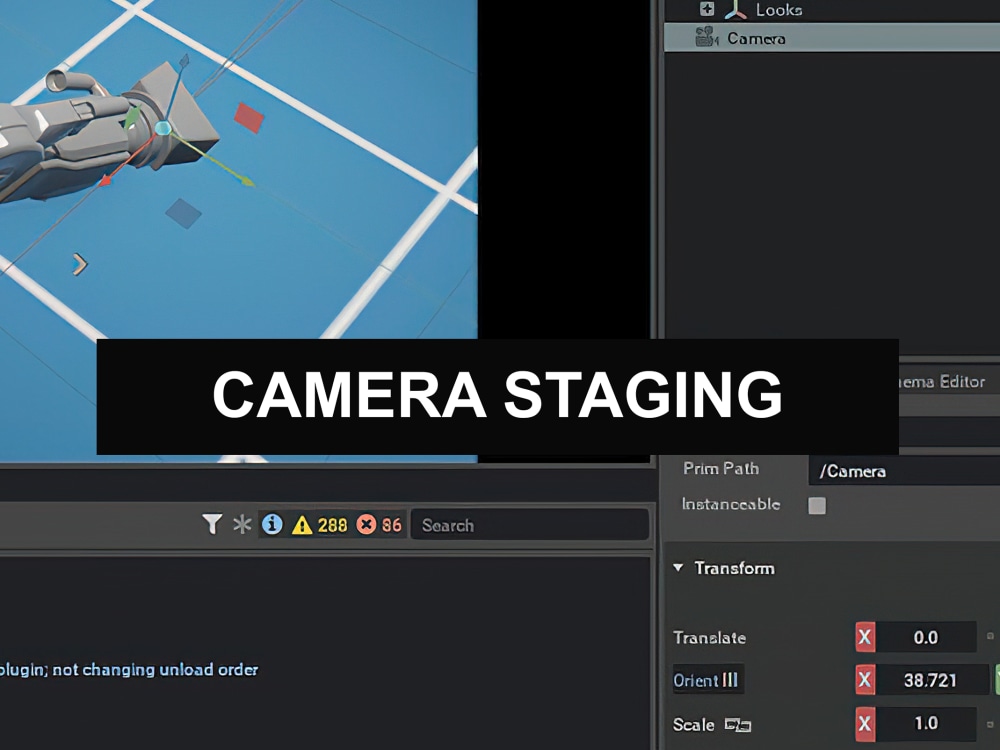The width and height of the screenshot is (1000, 750).
Task: Collapse the Transform section
Action: tap(679, 568)
